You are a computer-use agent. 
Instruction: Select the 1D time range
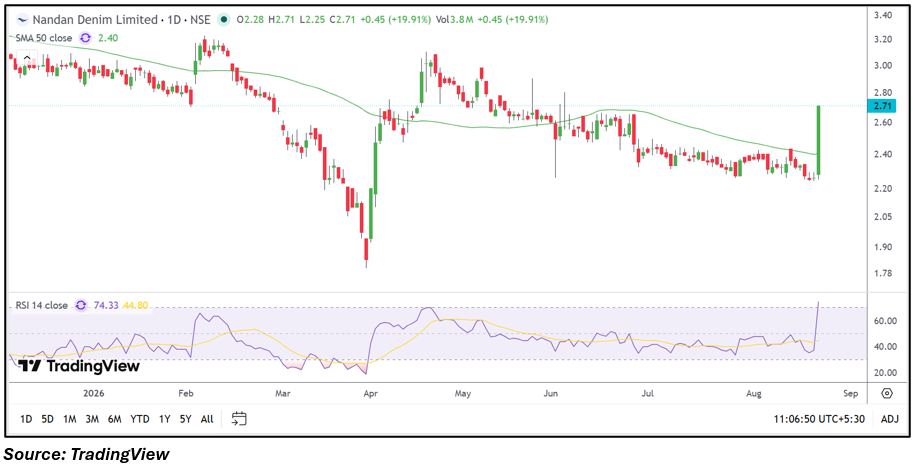26,419
